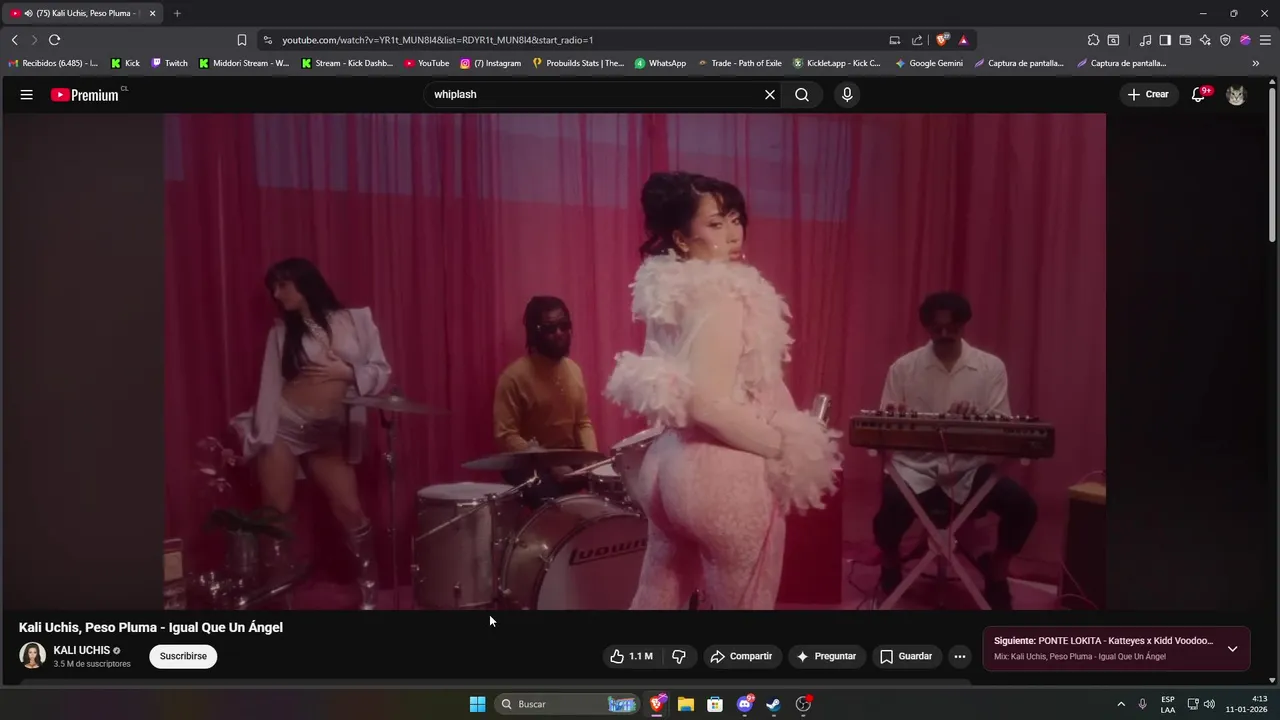
Task: Open Trade - Path of Exile bookmark
Action: tap(739, 63)
